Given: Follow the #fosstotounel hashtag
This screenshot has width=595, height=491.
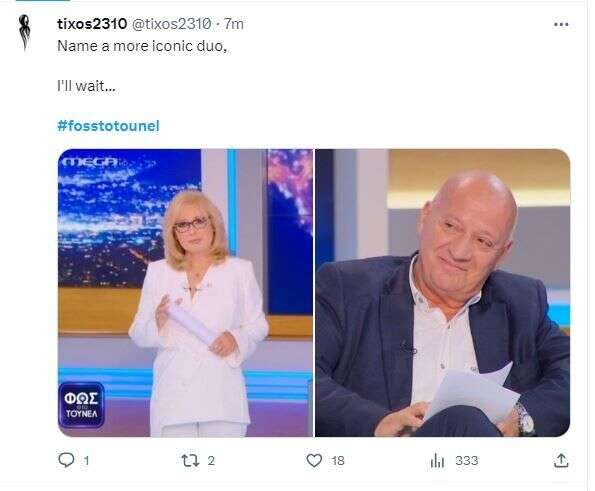Looking at the screenshot, I should tap(108, 126).
